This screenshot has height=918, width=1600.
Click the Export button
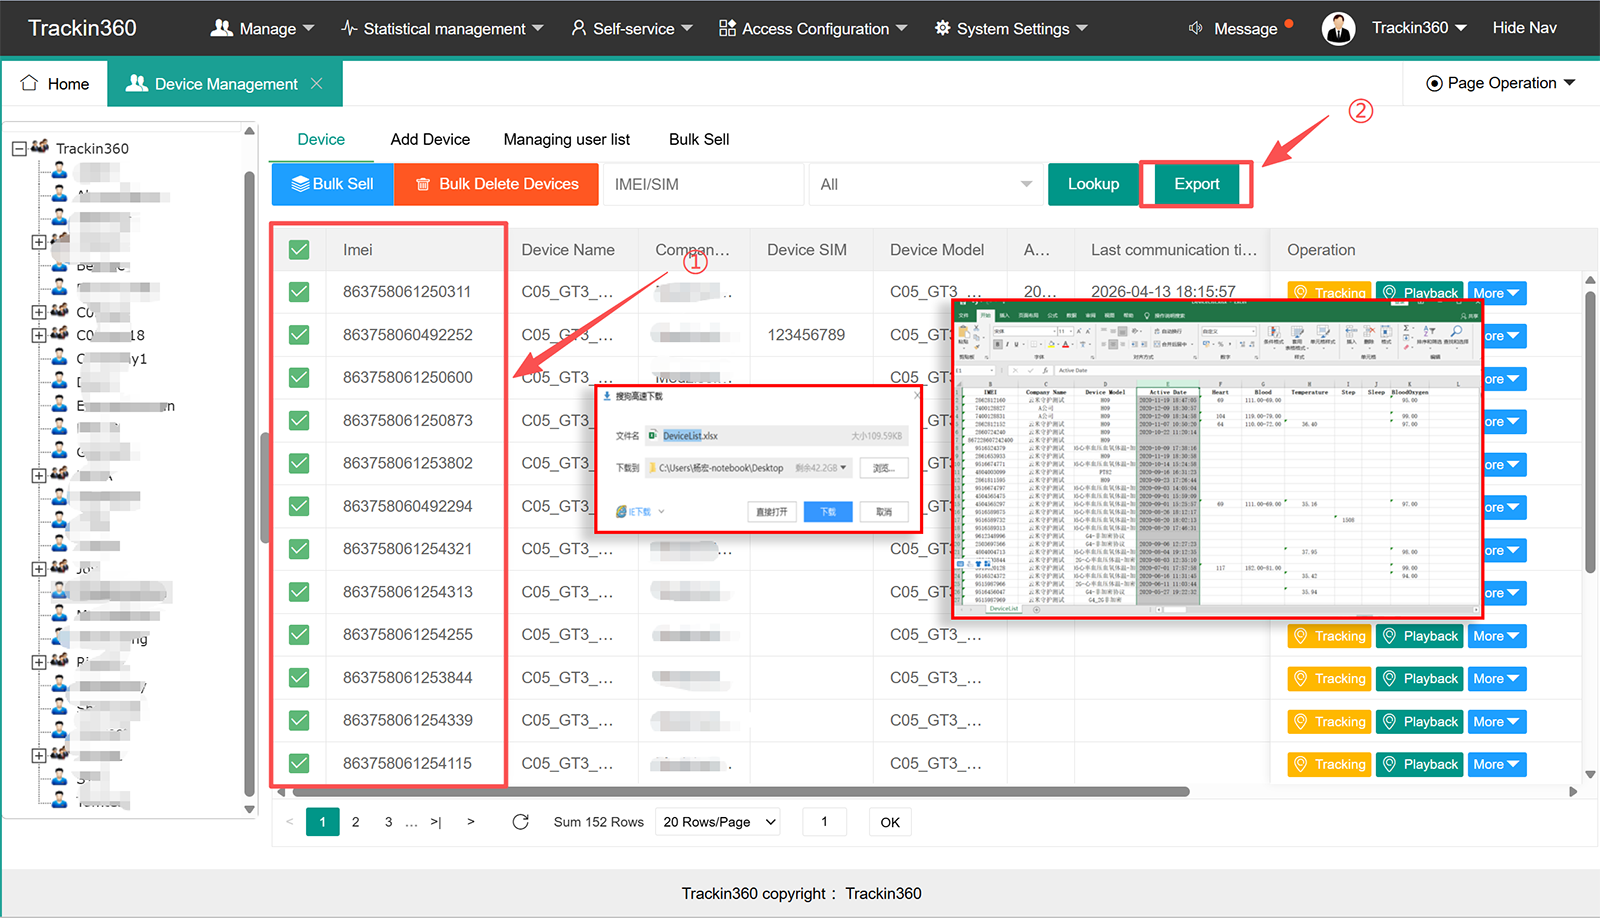[x=1196, y=184]
